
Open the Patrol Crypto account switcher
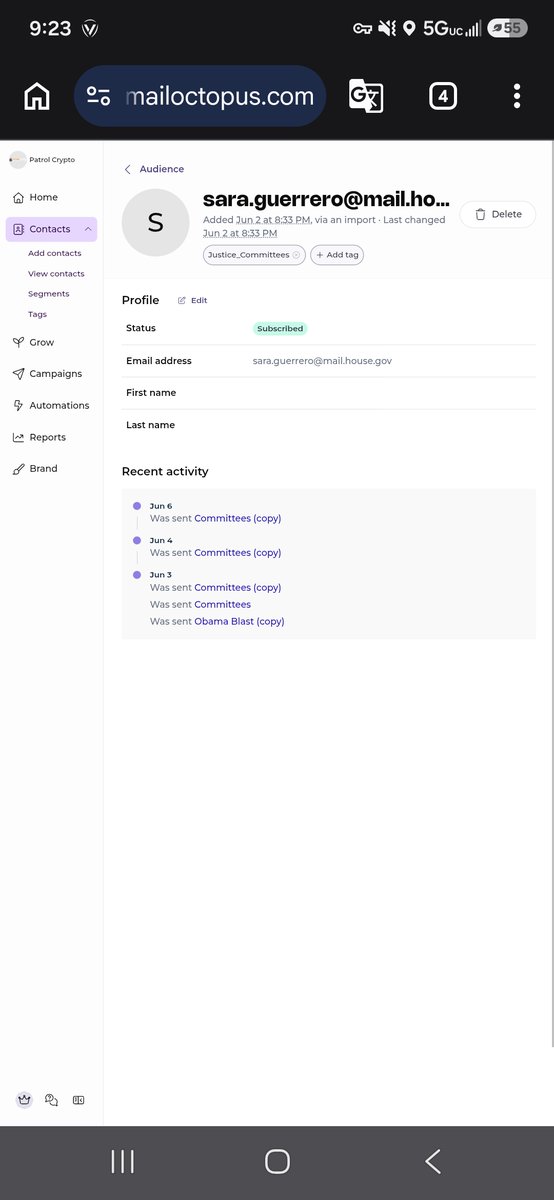[42, 160]
